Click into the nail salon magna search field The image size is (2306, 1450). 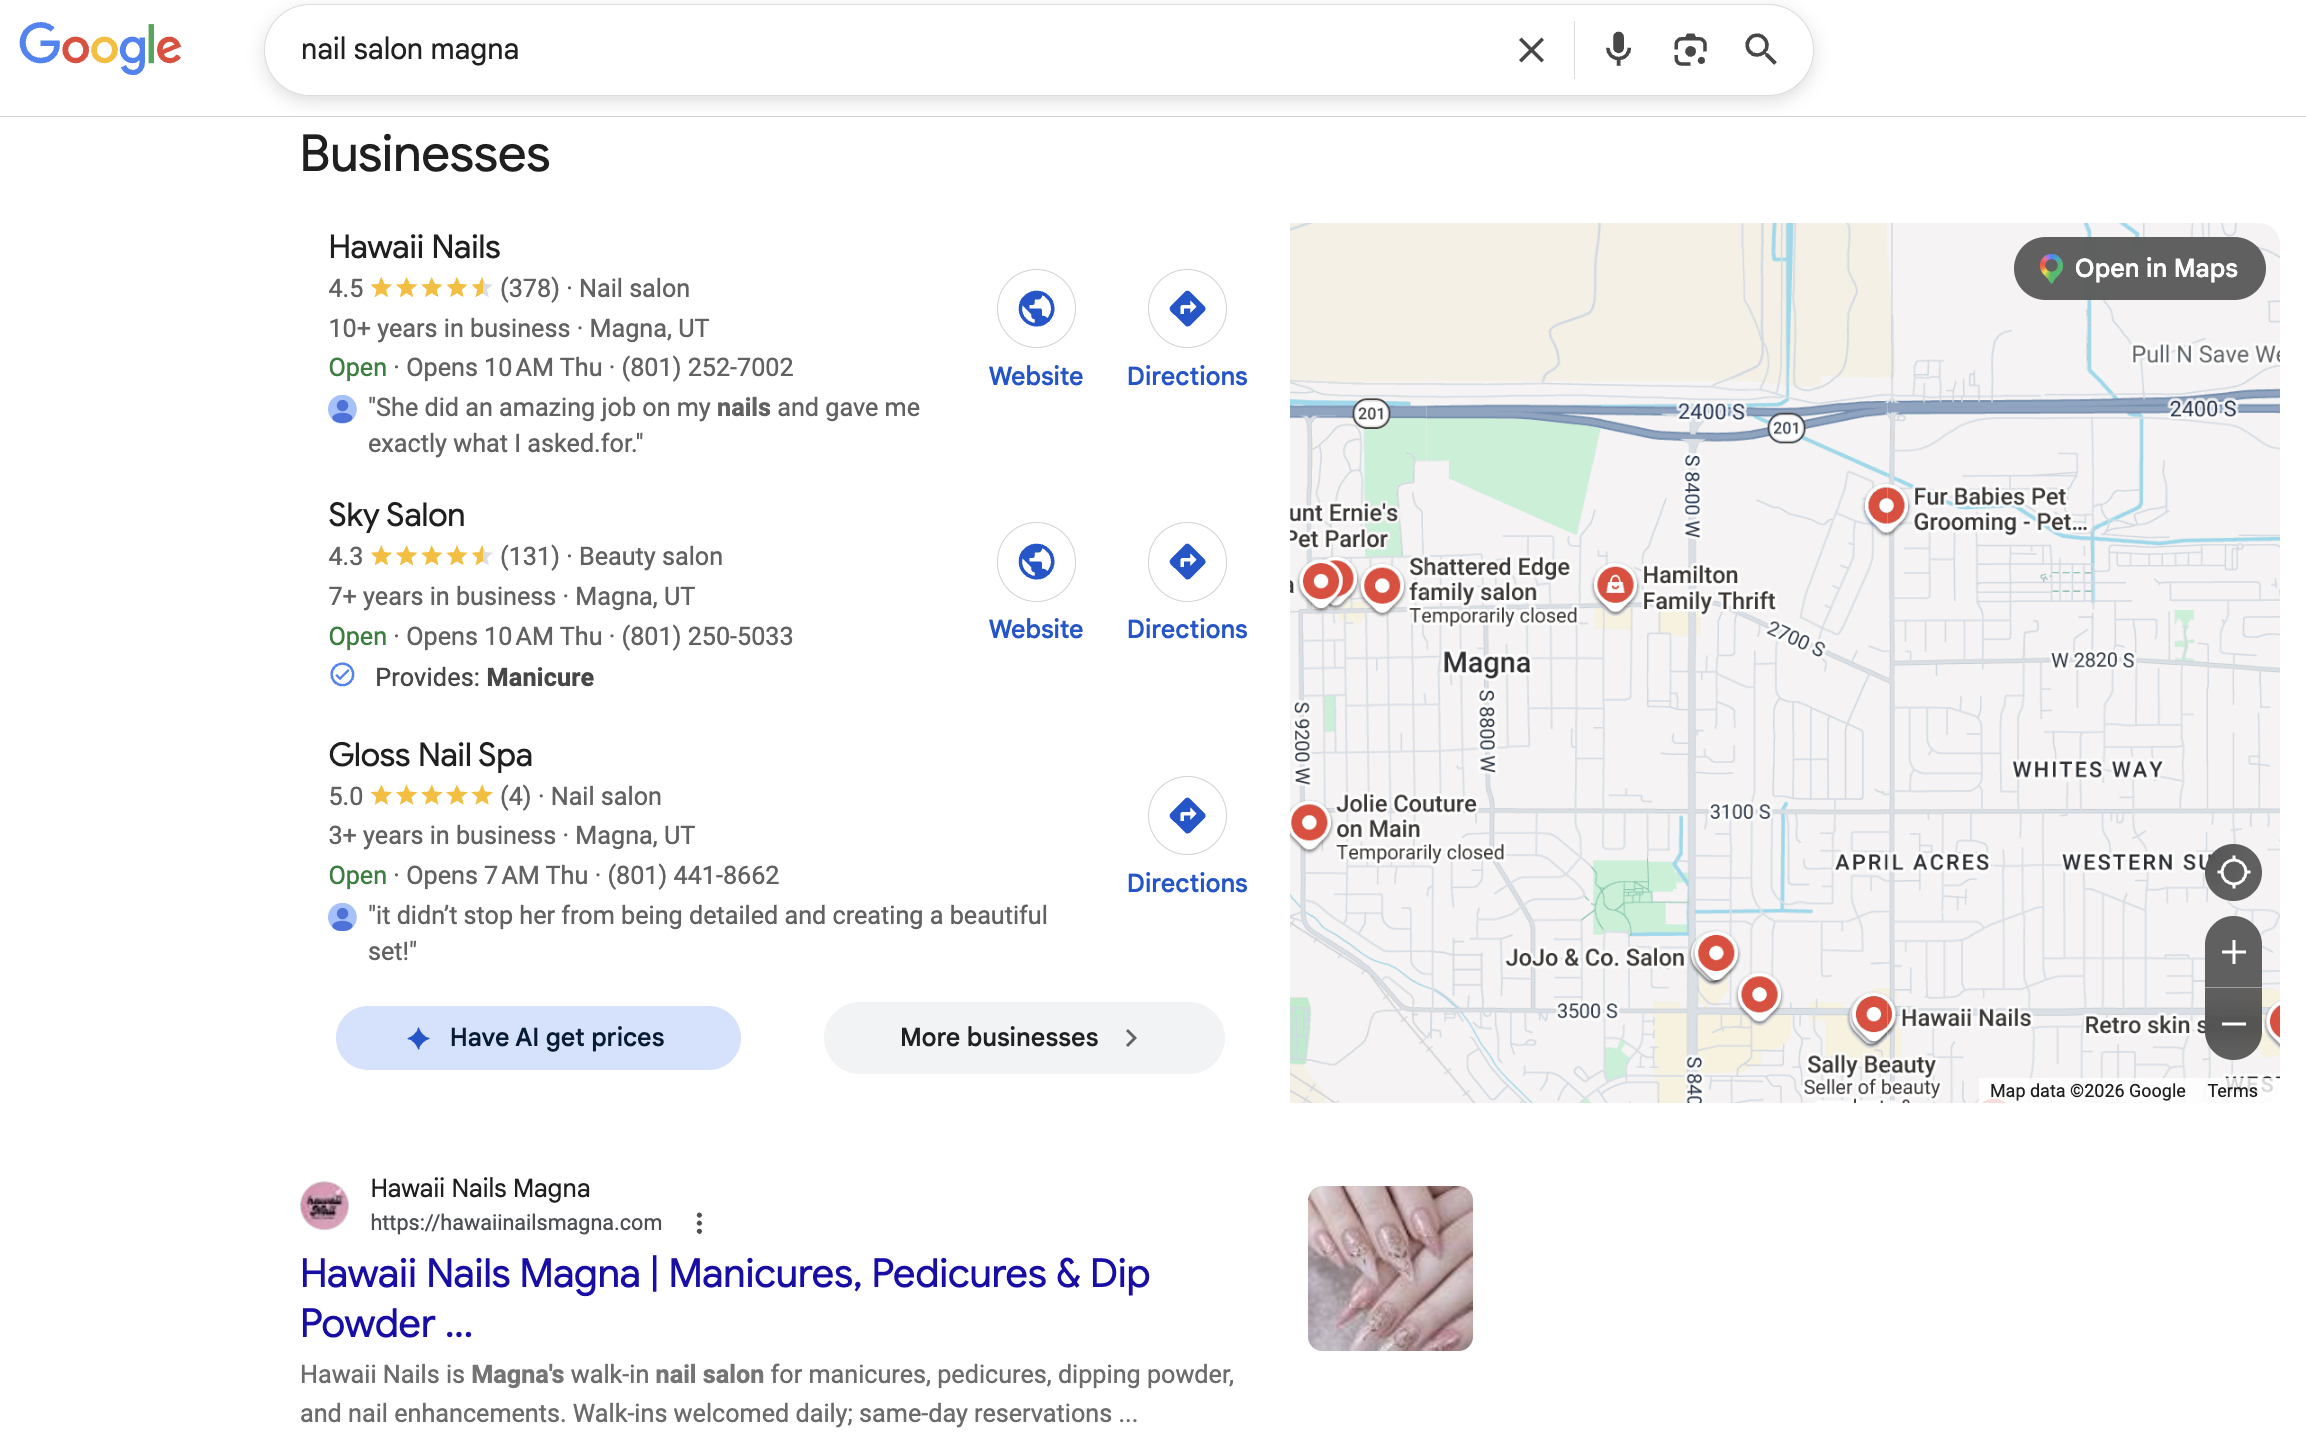click(890, 50)
